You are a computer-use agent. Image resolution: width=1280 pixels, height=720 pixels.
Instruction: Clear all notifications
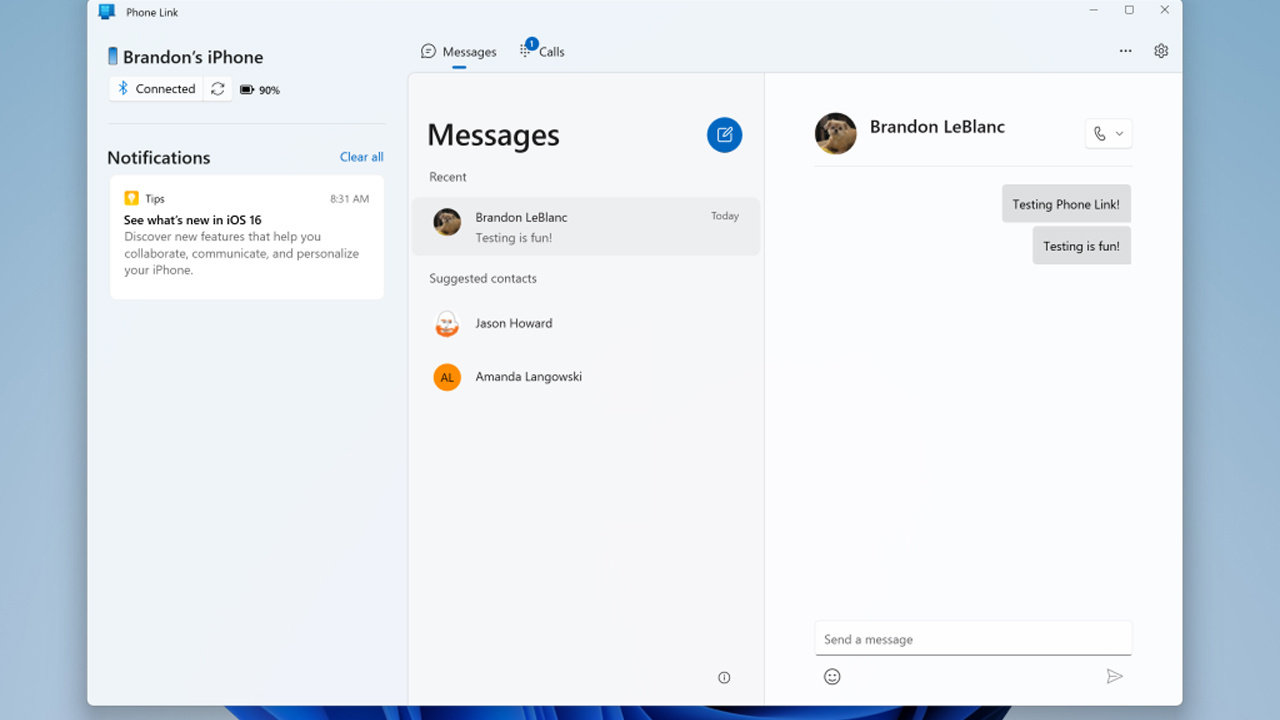361,157
